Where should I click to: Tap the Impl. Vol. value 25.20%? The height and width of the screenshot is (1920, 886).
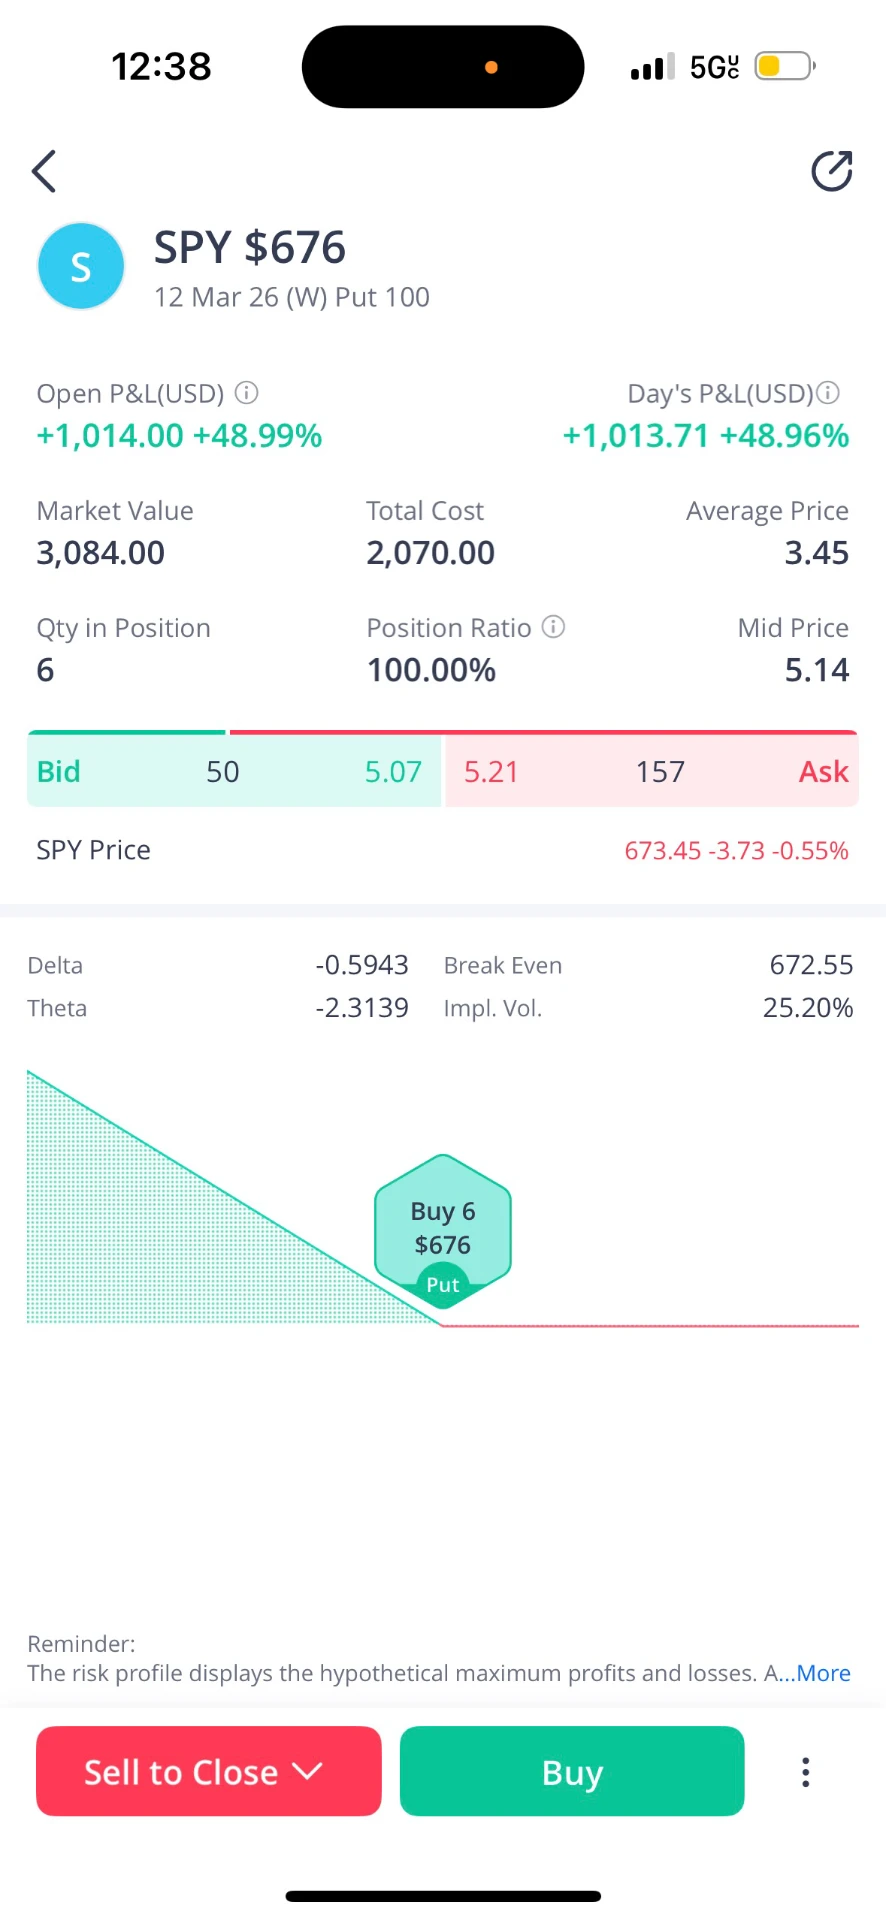point(808,1007)
